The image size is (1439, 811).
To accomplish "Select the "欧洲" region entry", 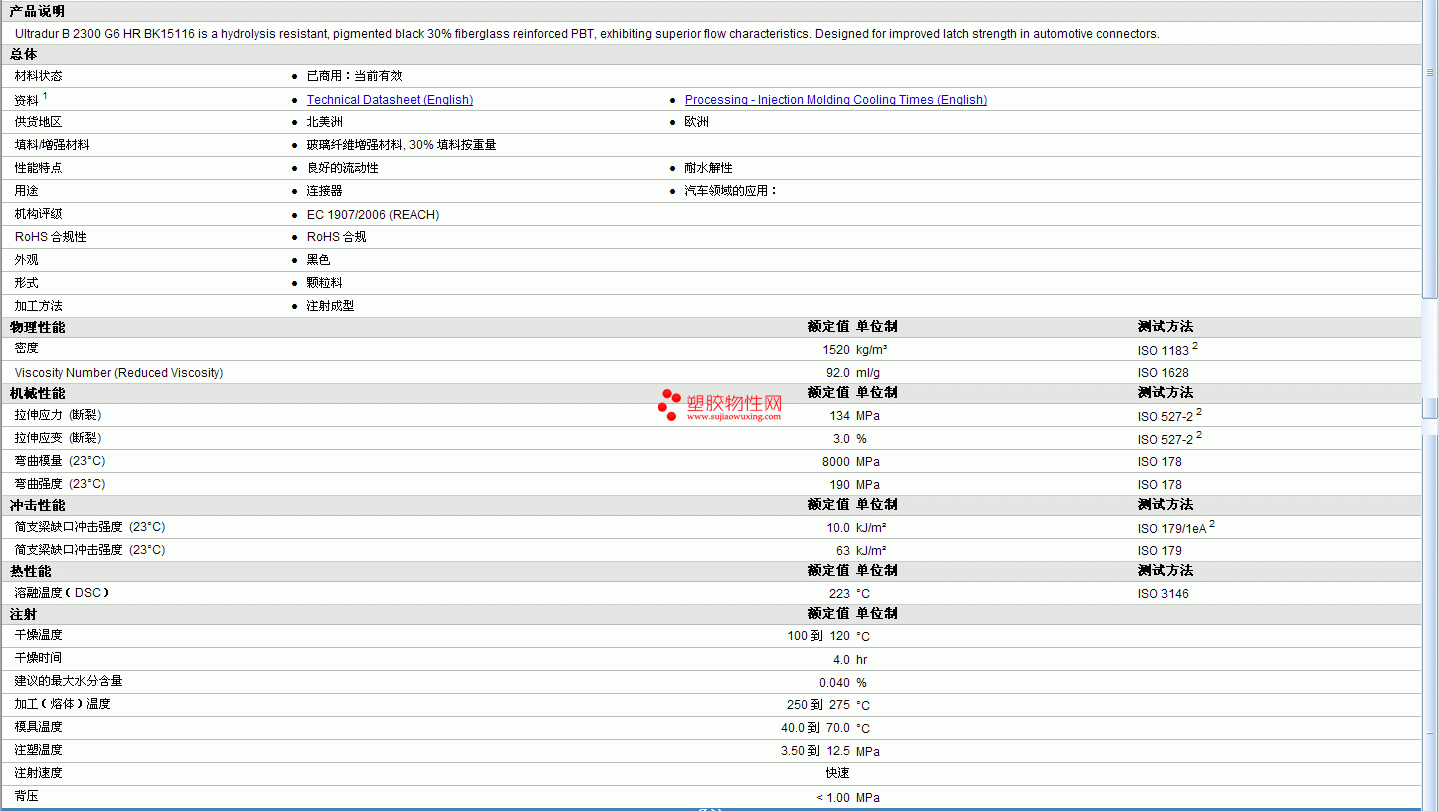I will pos(697,122).
